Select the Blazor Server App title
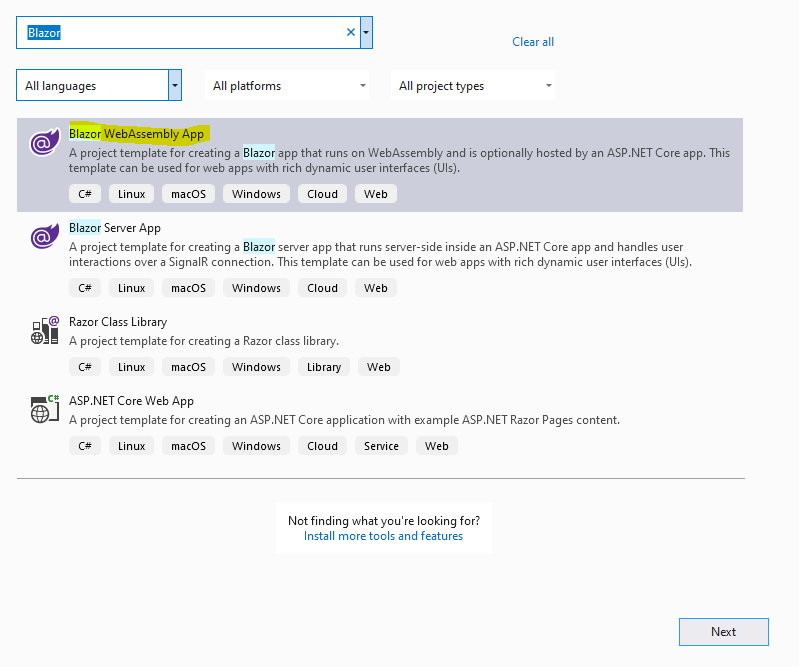This screenshot has height=667, width=799. (x=115, y=228)
